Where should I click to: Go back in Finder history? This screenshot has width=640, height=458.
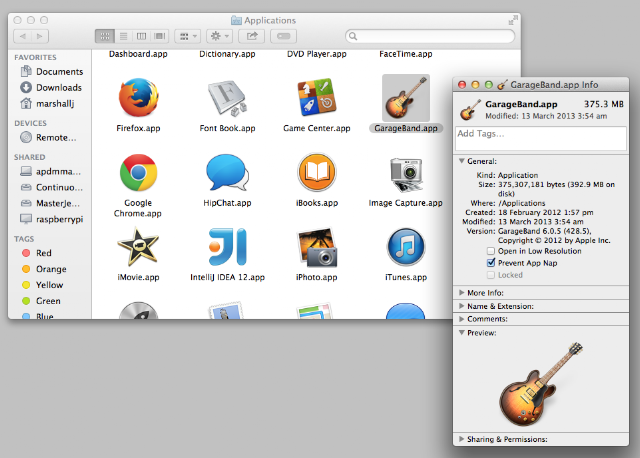tap(22, 36)
